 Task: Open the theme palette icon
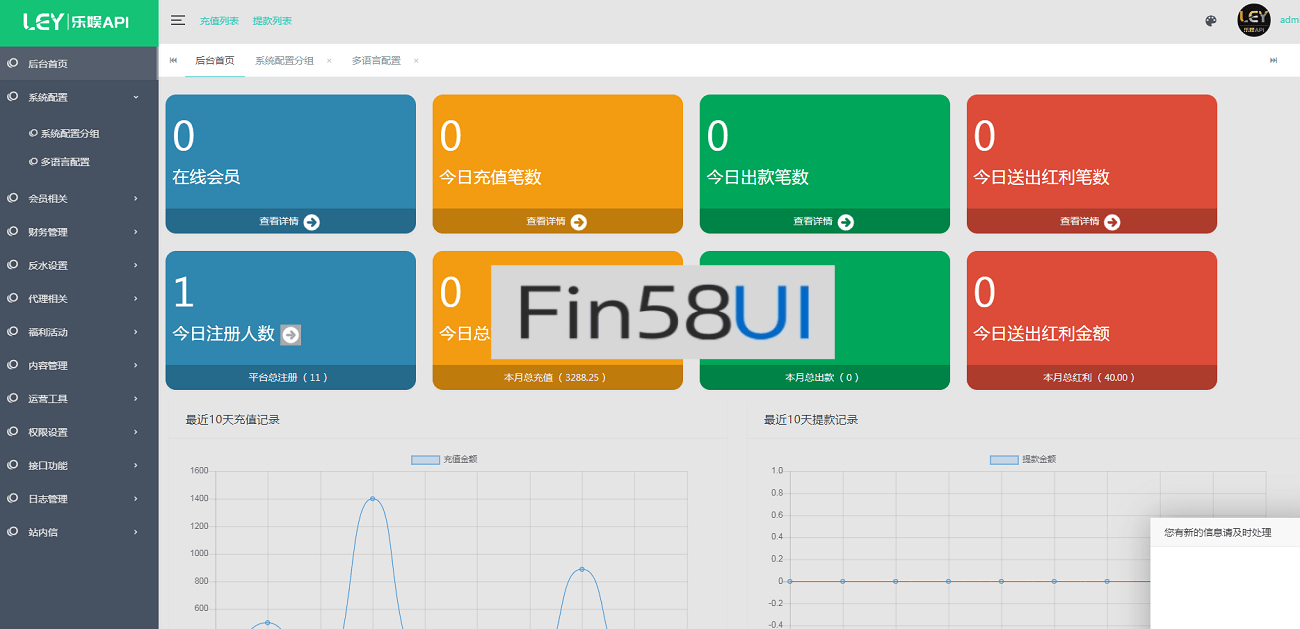tap(1211, 21)
